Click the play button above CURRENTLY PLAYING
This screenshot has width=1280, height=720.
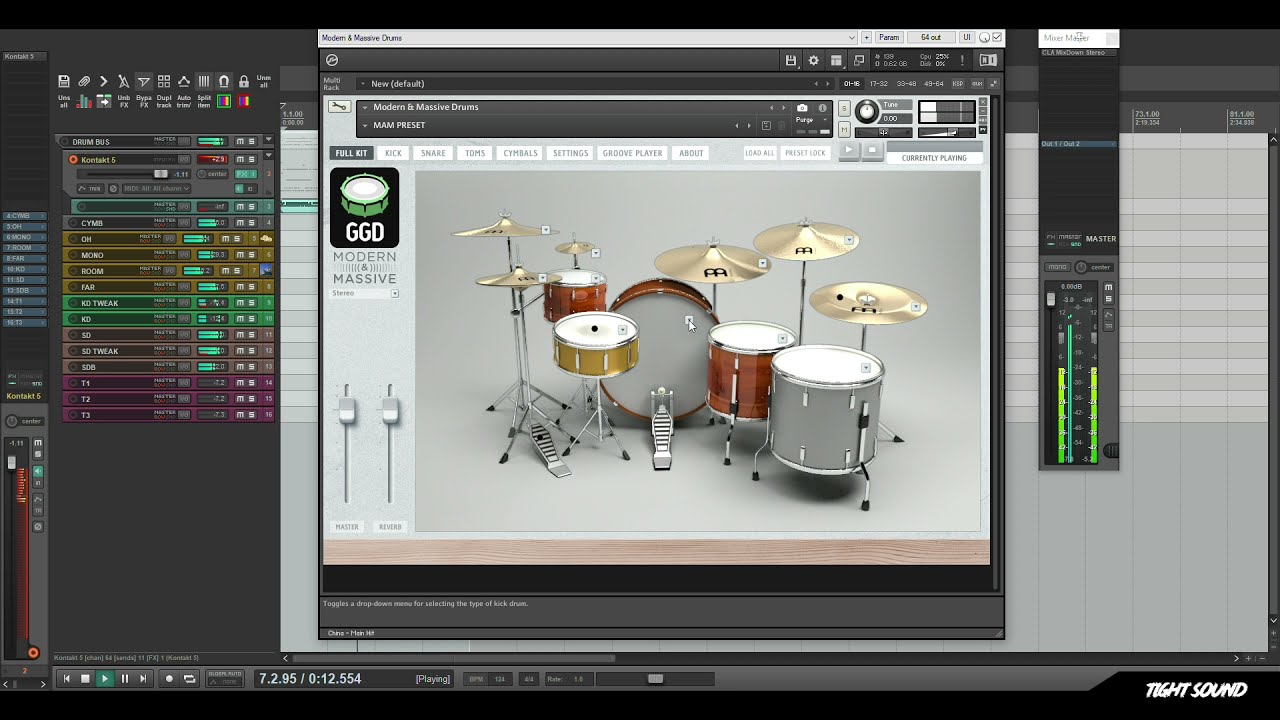pyautogui.click(x=849, y=150)
